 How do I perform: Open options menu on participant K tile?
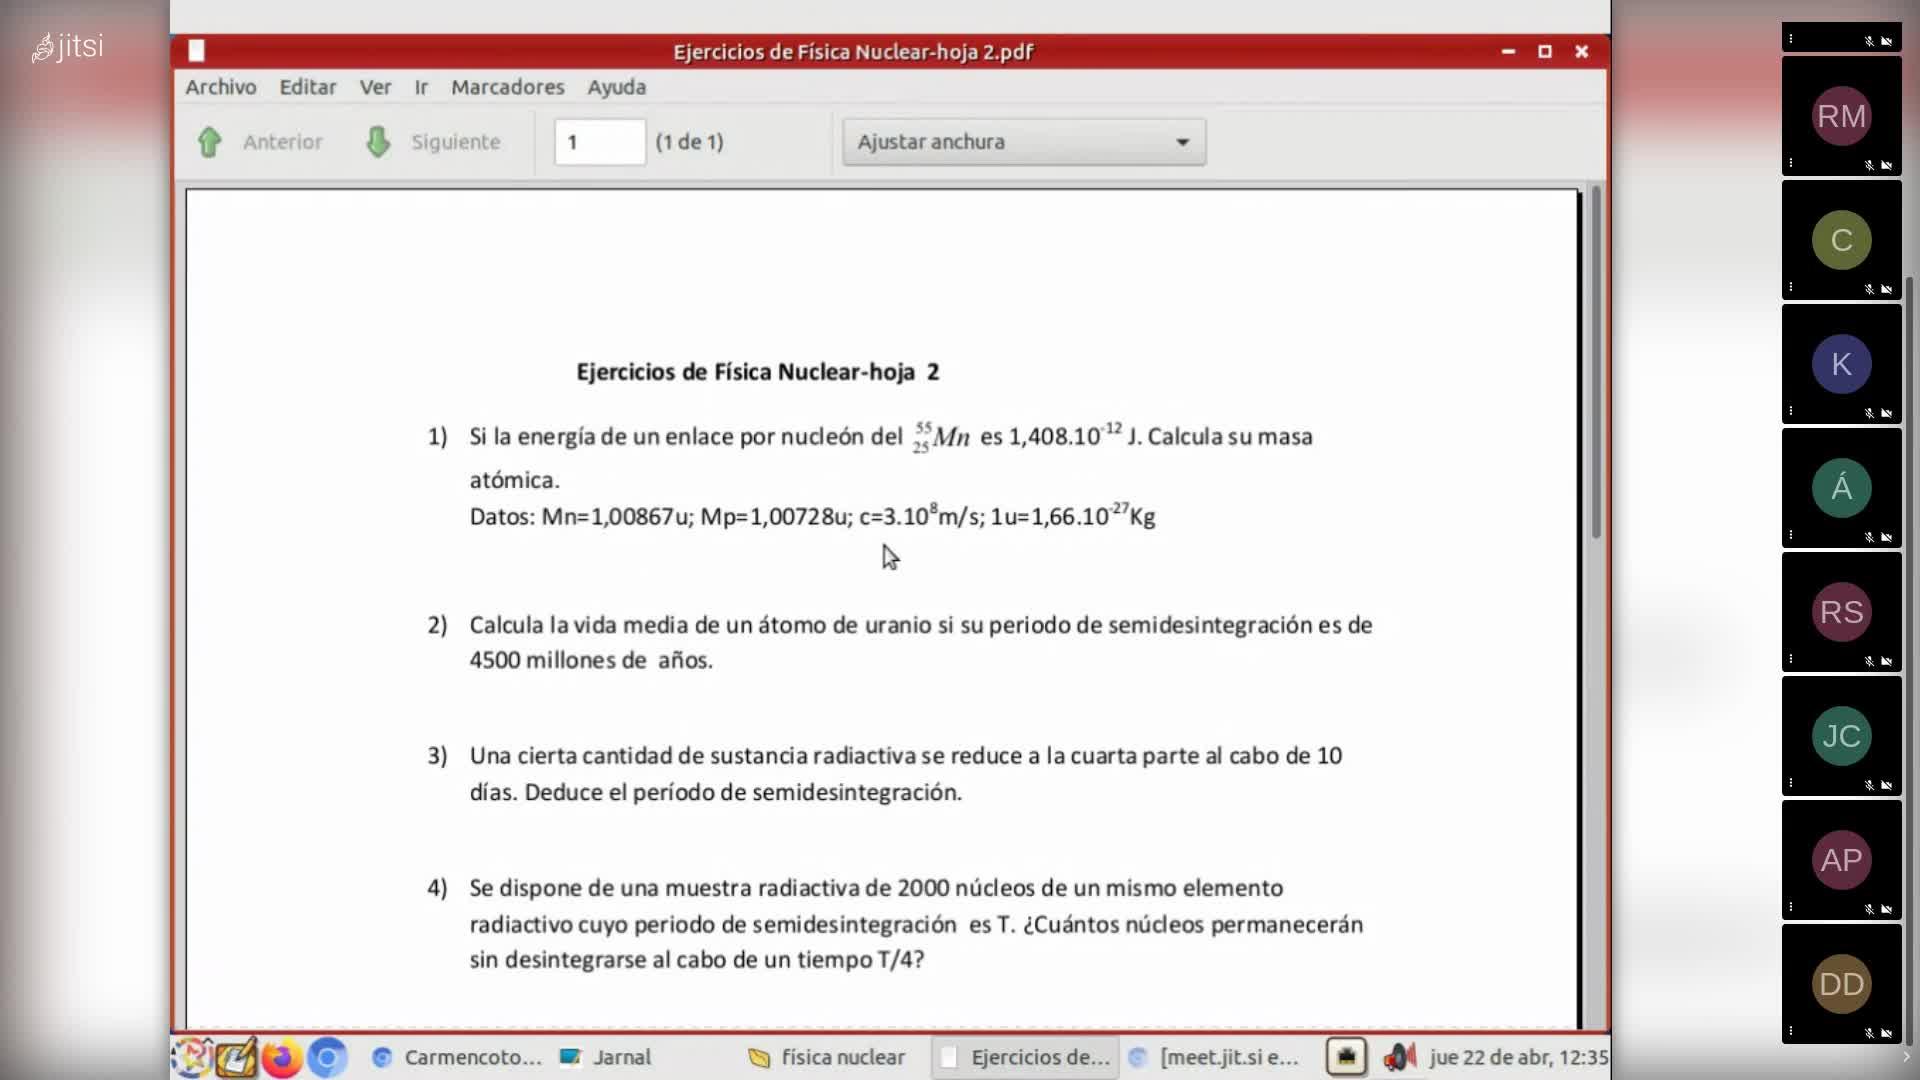click(1791, 411)
